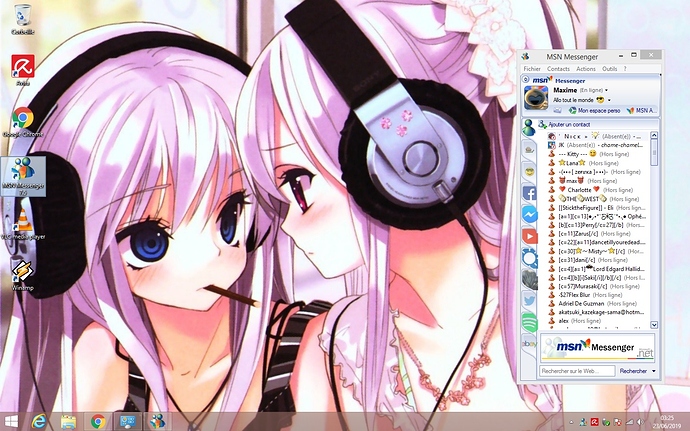Select the Google Chrome desktop shortcut
The height and width of the screenshot is (431, 690).
point(22,122)
